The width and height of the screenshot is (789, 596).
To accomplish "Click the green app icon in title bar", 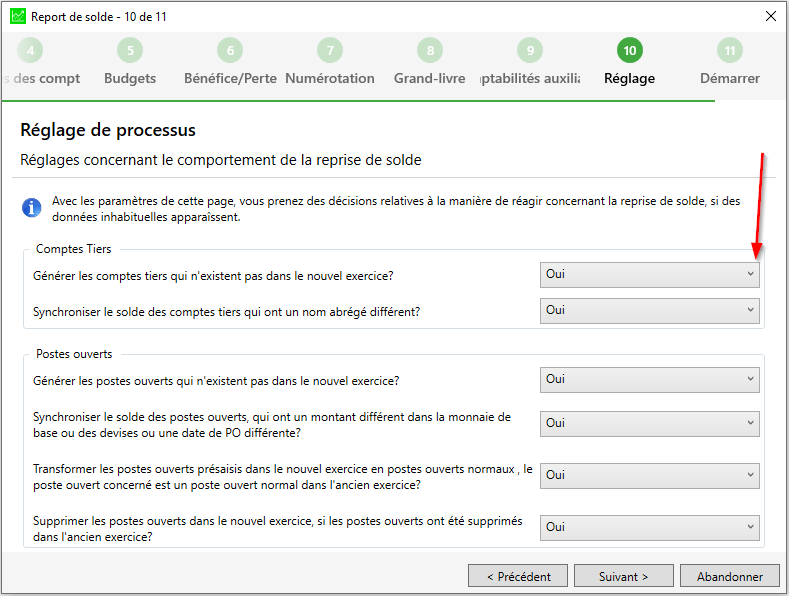I will coord(18,16).
